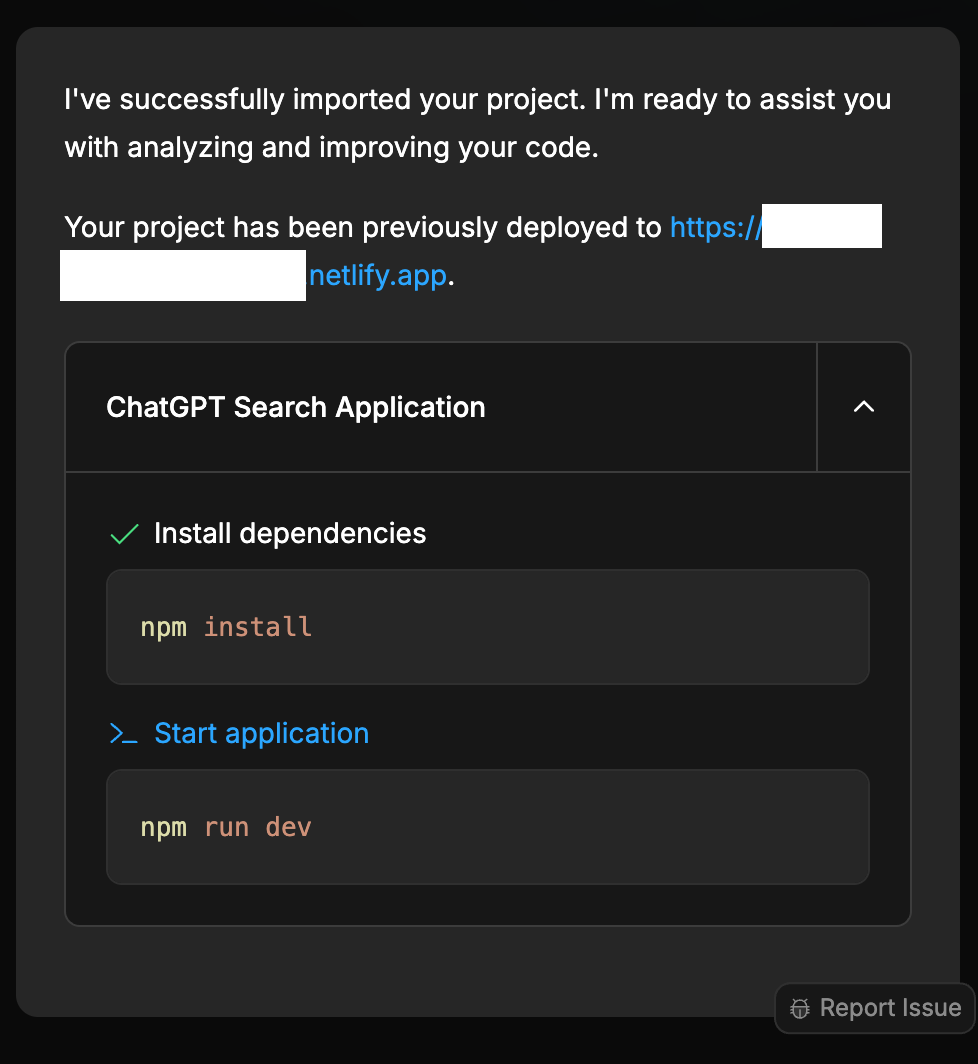Open the Start application action link

pyautogui.click(x=261, y=734)
